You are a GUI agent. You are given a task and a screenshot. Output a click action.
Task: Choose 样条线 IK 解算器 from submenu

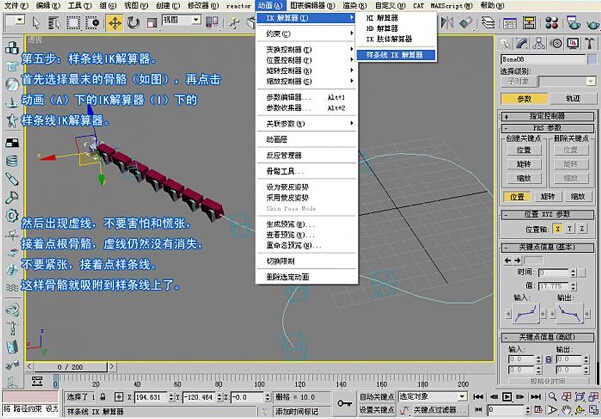coord(396,55)
